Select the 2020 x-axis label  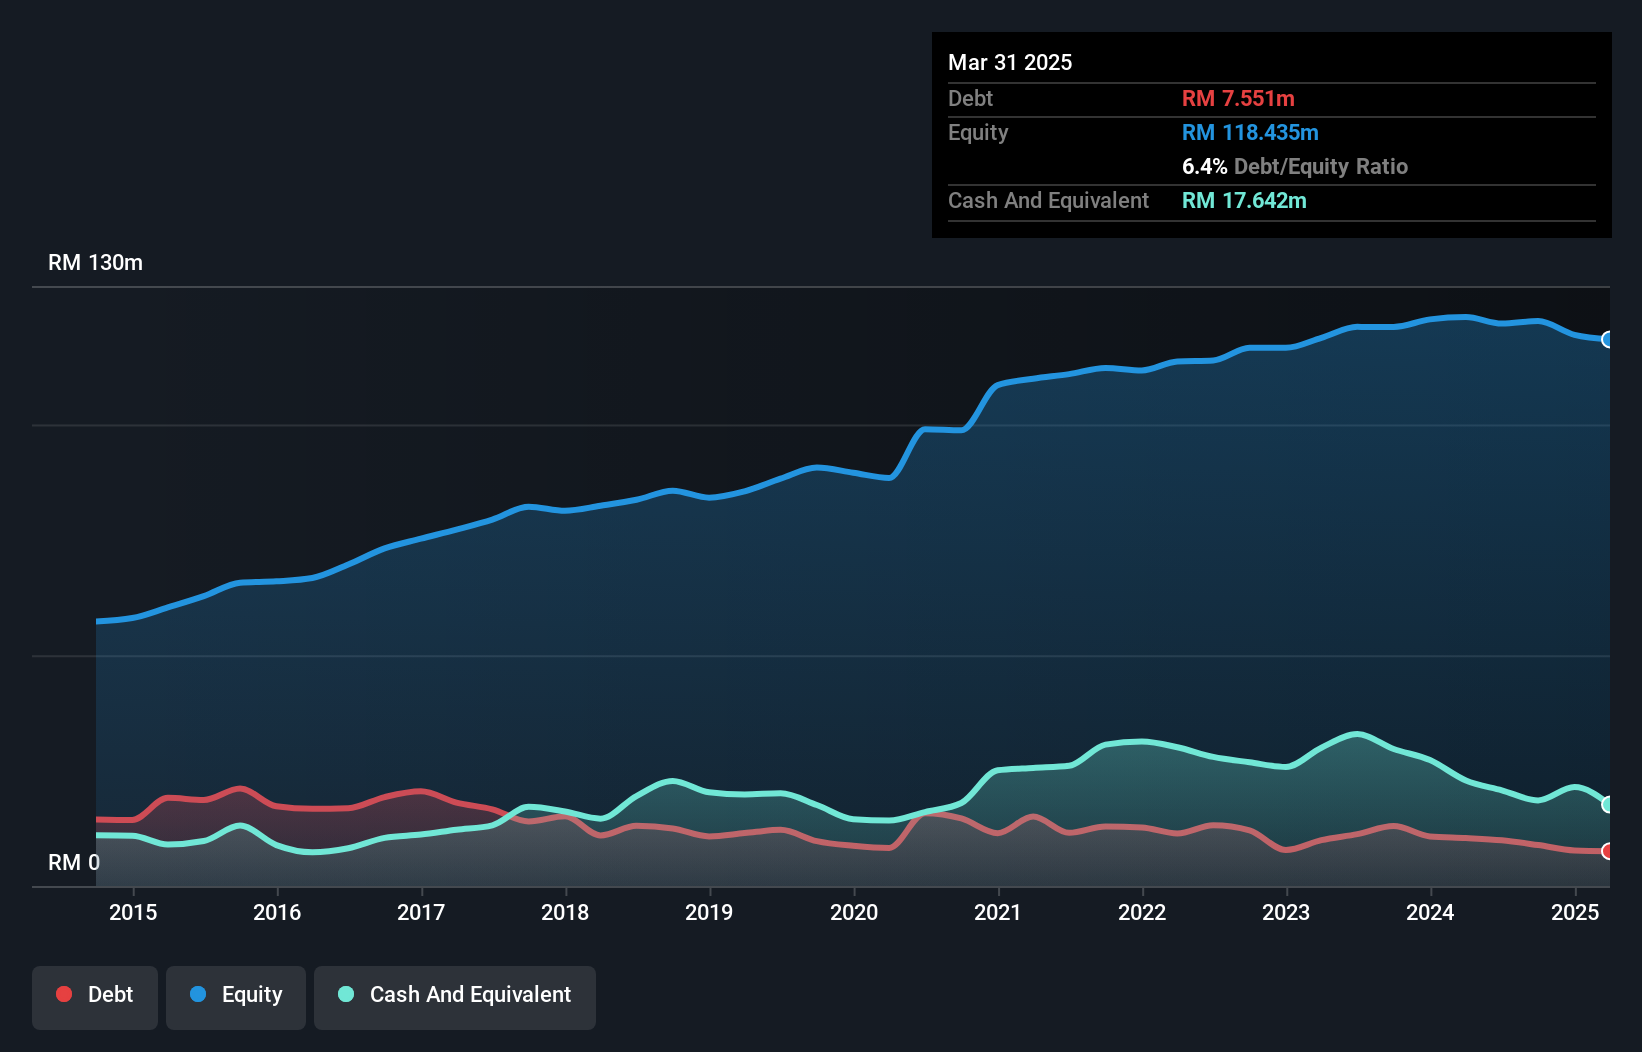click(x=854, y=912)
